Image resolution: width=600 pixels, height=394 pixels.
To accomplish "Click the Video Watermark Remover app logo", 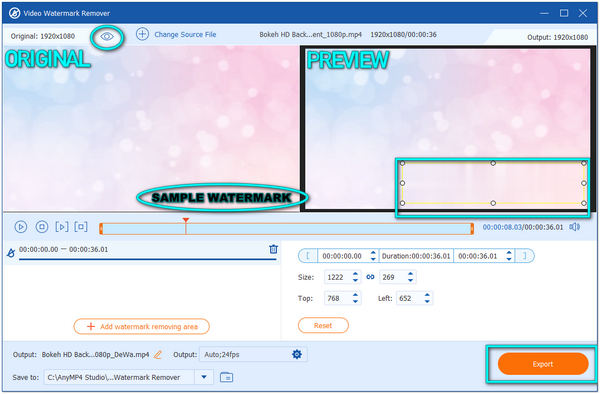I will tap(14, 13).
